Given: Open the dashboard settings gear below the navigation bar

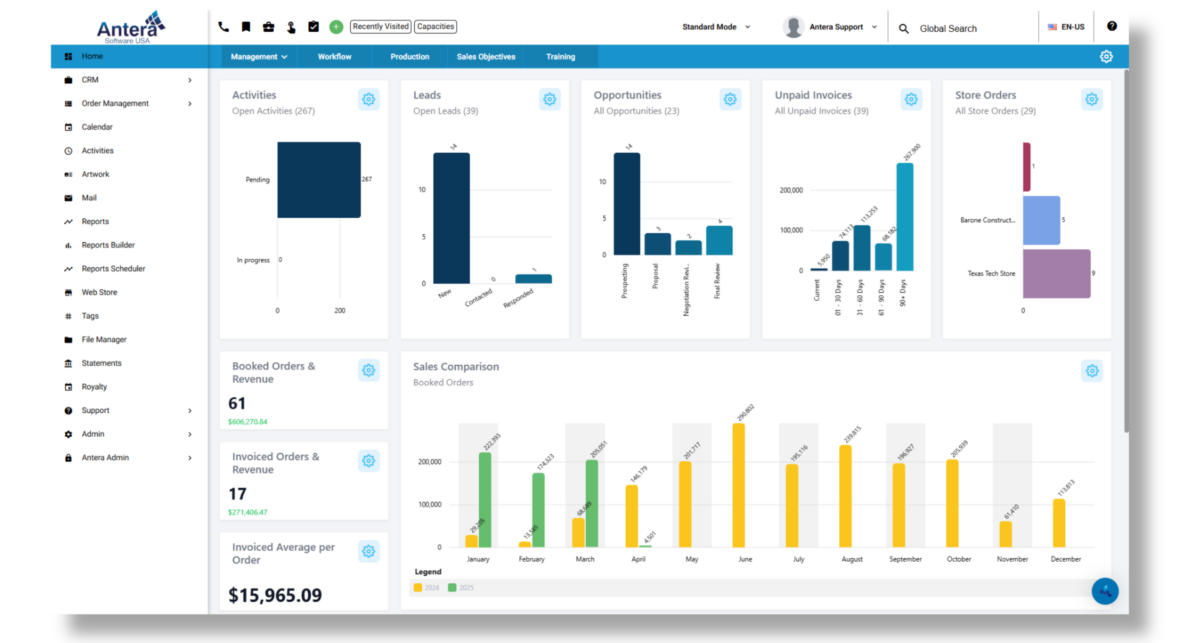Looking at the screenshot, I should 1105,57.
